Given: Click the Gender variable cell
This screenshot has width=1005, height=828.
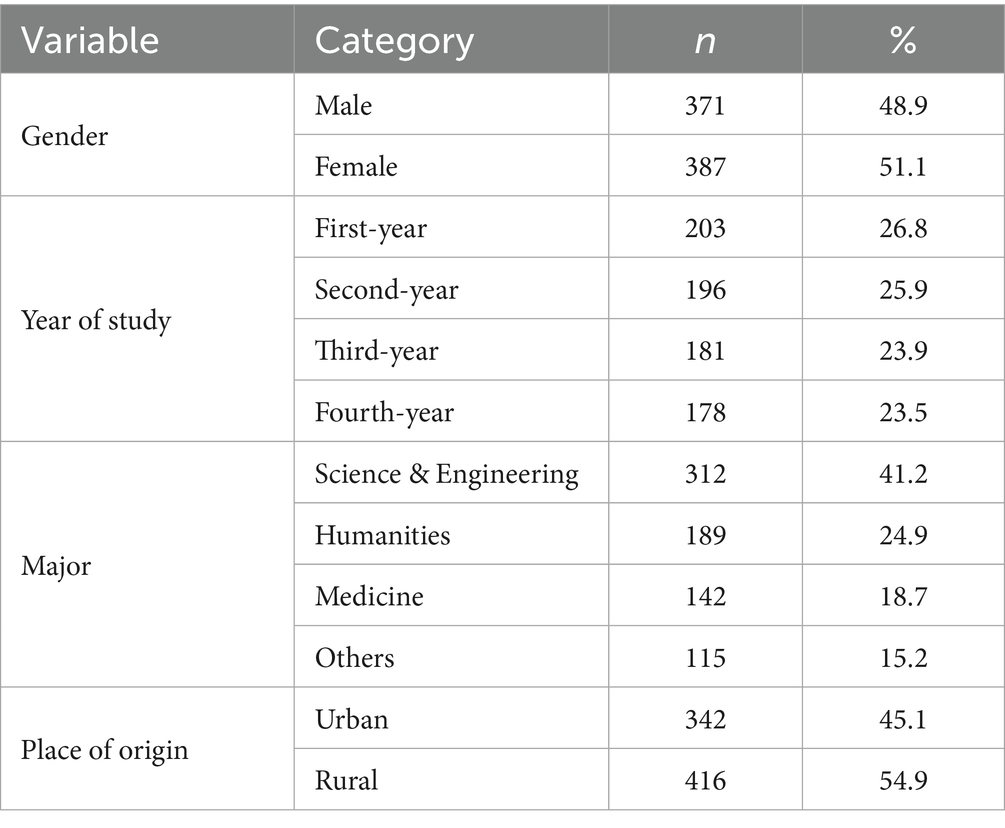Looking at the screenshot, I should (64, 135).
